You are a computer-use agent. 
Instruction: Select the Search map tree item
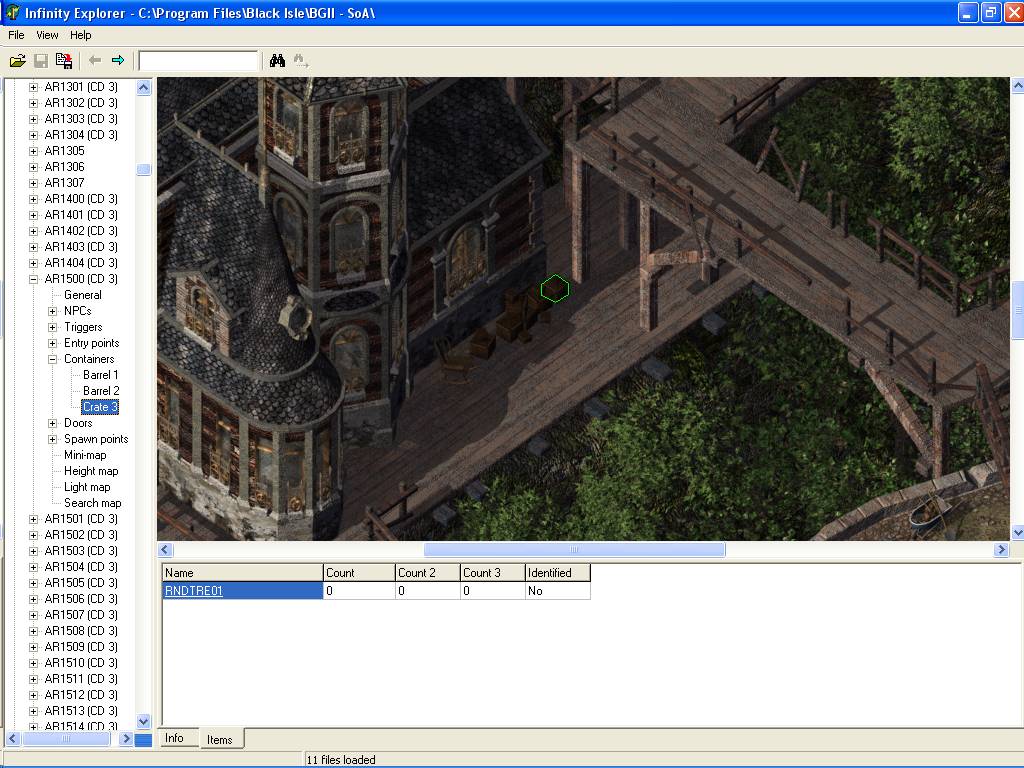pos(92,503)
